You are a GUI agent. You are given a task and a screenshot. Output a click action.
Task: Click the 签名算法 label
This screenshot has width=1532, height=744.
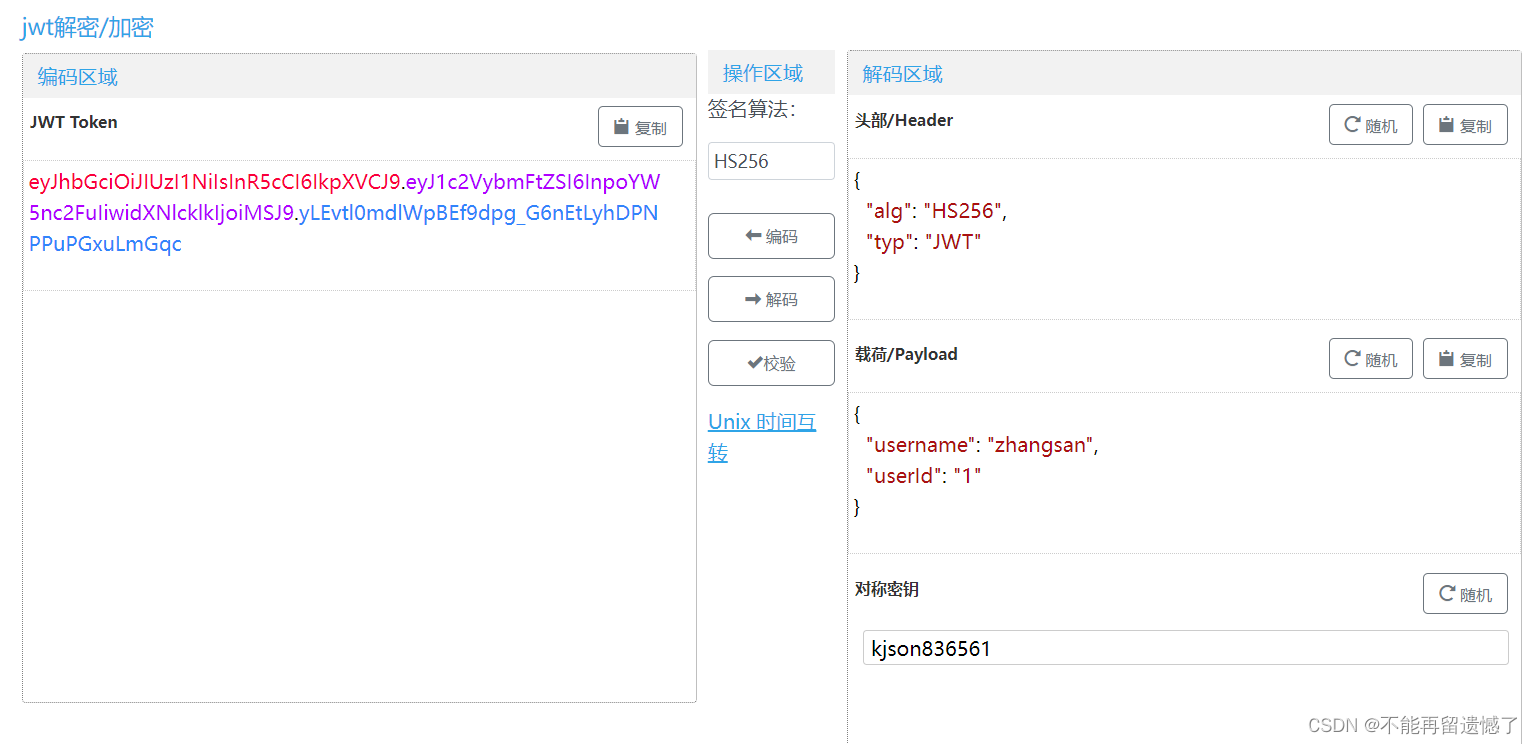pos(752,110)
